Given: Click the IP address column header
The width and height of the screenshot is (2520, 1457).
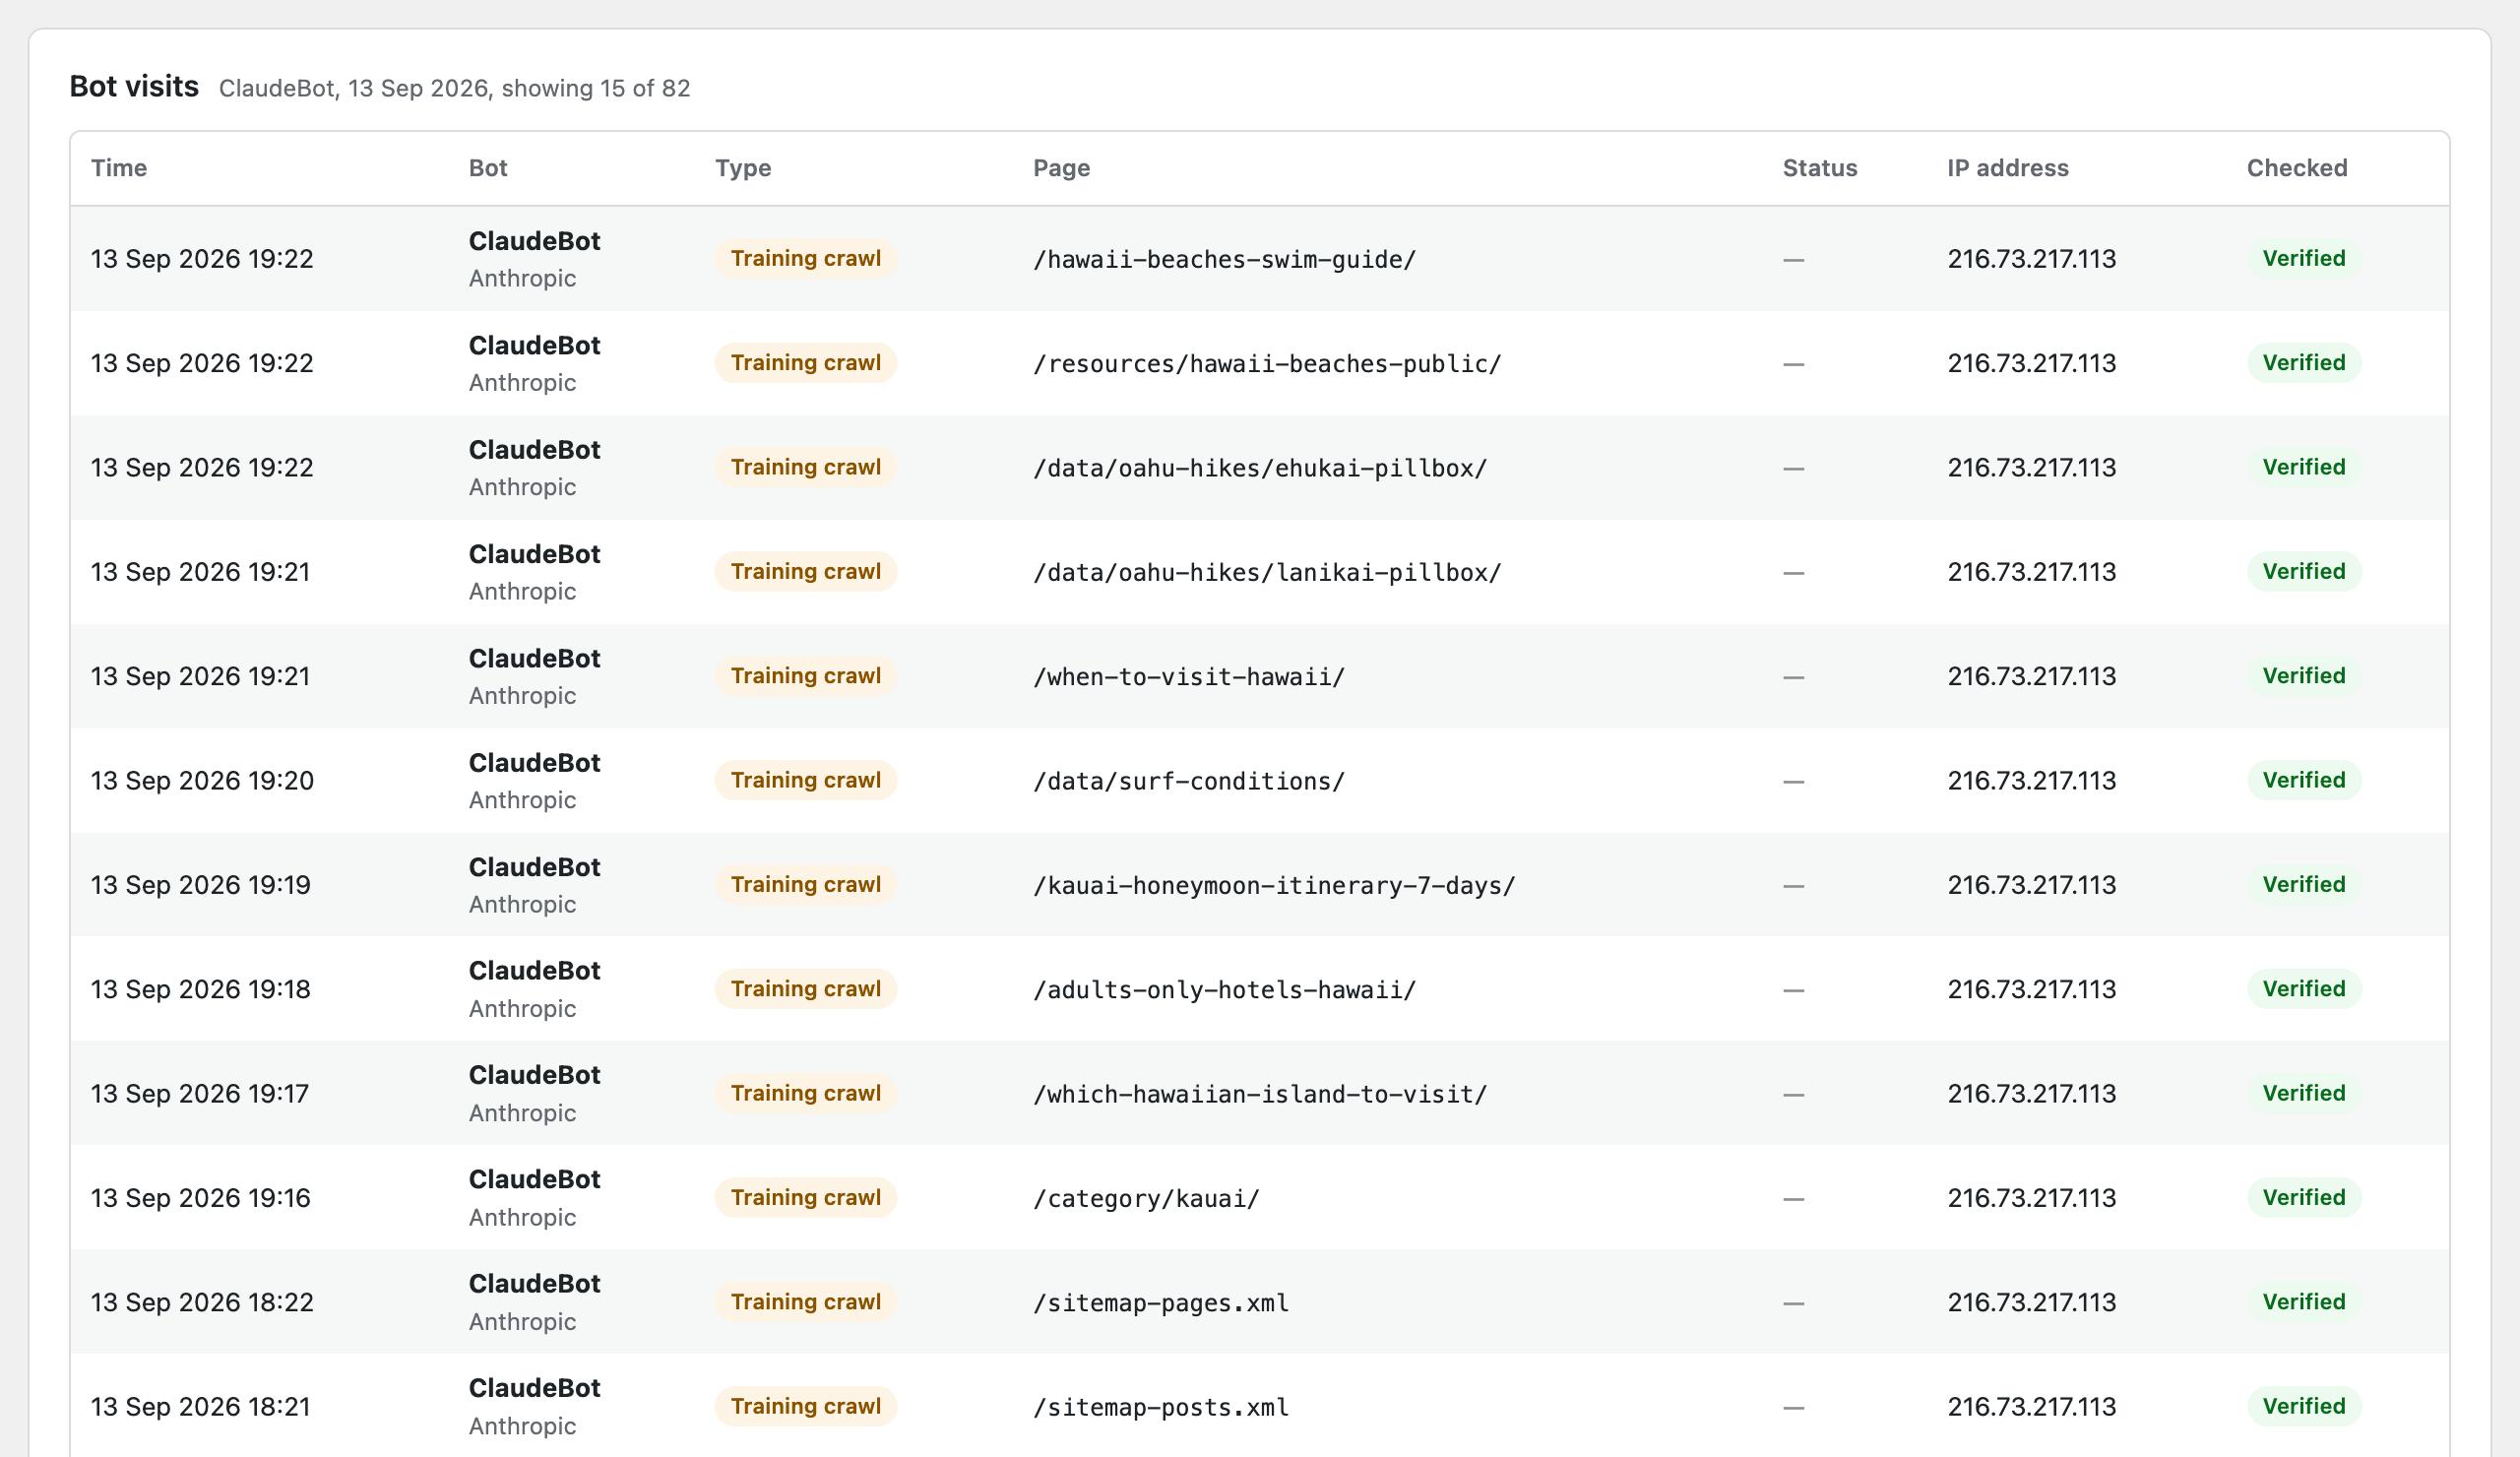Looking at the screenshot, I should coord(2007,168).
